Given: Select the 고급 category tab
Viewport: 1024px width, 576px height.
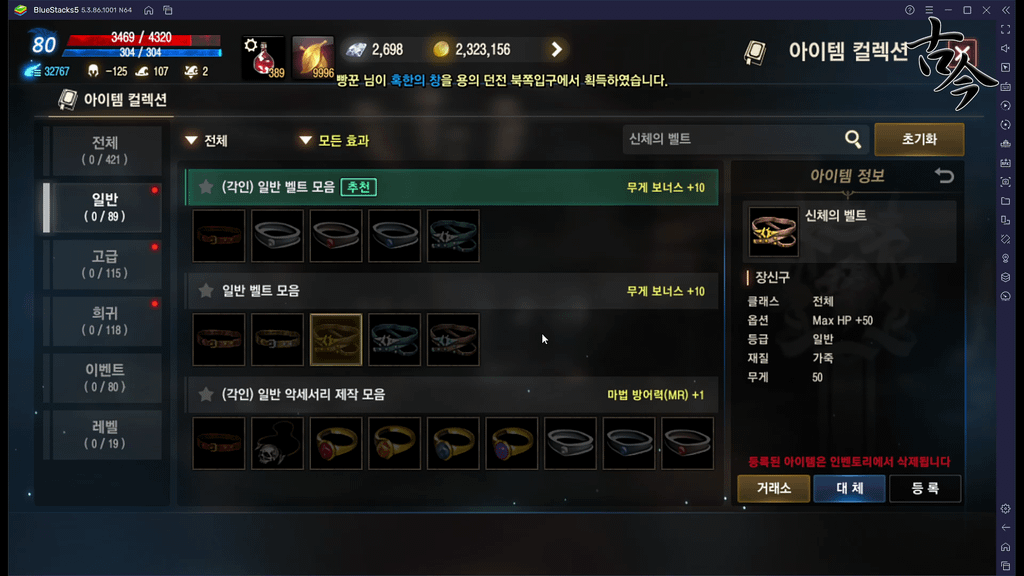Looking at the screenshot, I should click(x=104, y=264).
